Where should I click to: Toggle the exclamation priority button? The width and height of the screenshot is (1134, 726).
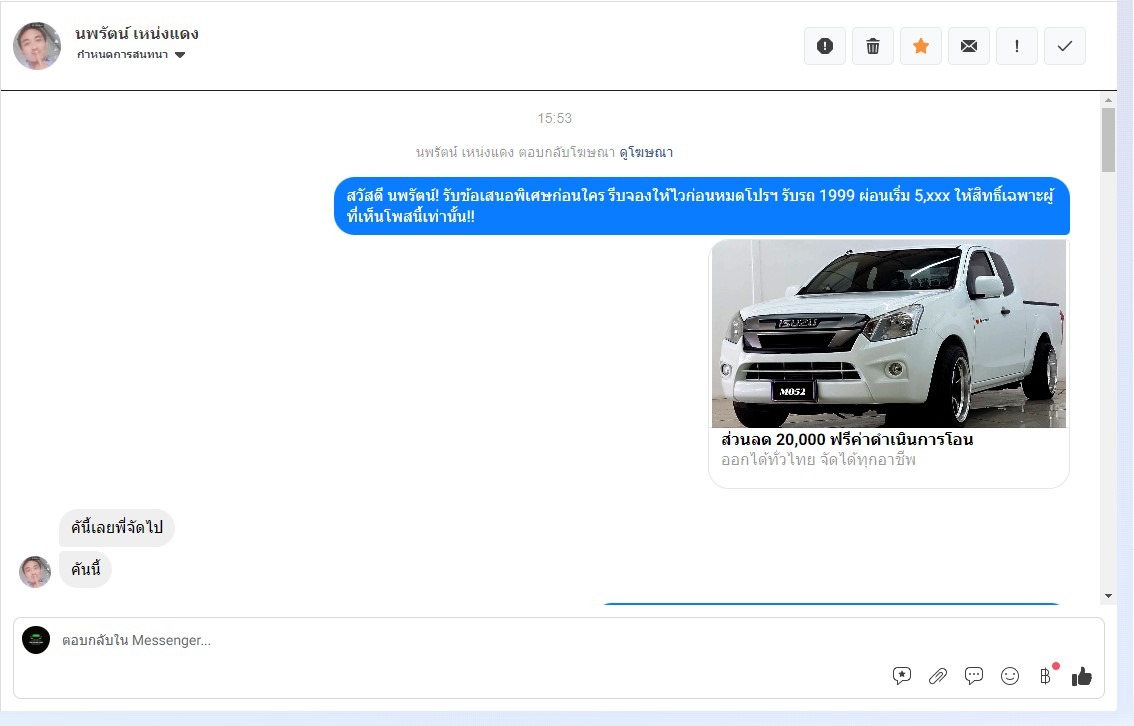click(x=1017, y=46)
